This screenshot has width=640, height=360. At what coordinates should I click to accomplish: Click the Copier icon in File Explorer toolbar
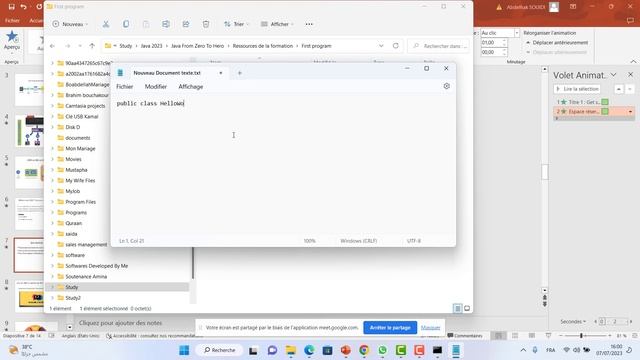coord(126,24)
